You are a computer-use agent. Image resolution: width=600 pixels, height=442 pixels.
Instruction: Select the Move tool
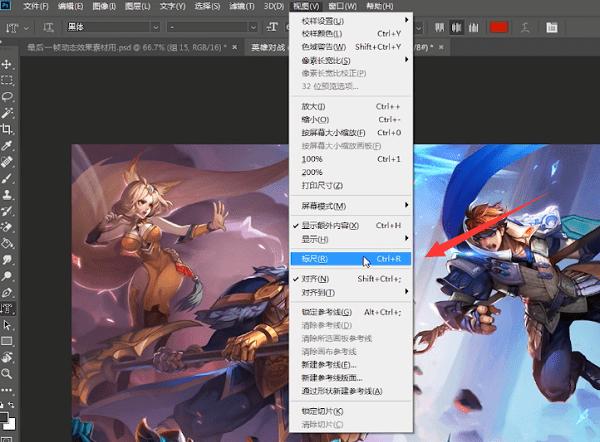point(7,64)
